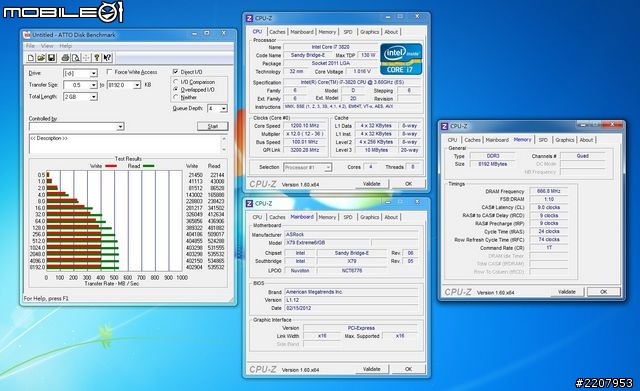Uncheck the Direct I/O checkbox
640x391 pixels.
pos(176,72)
